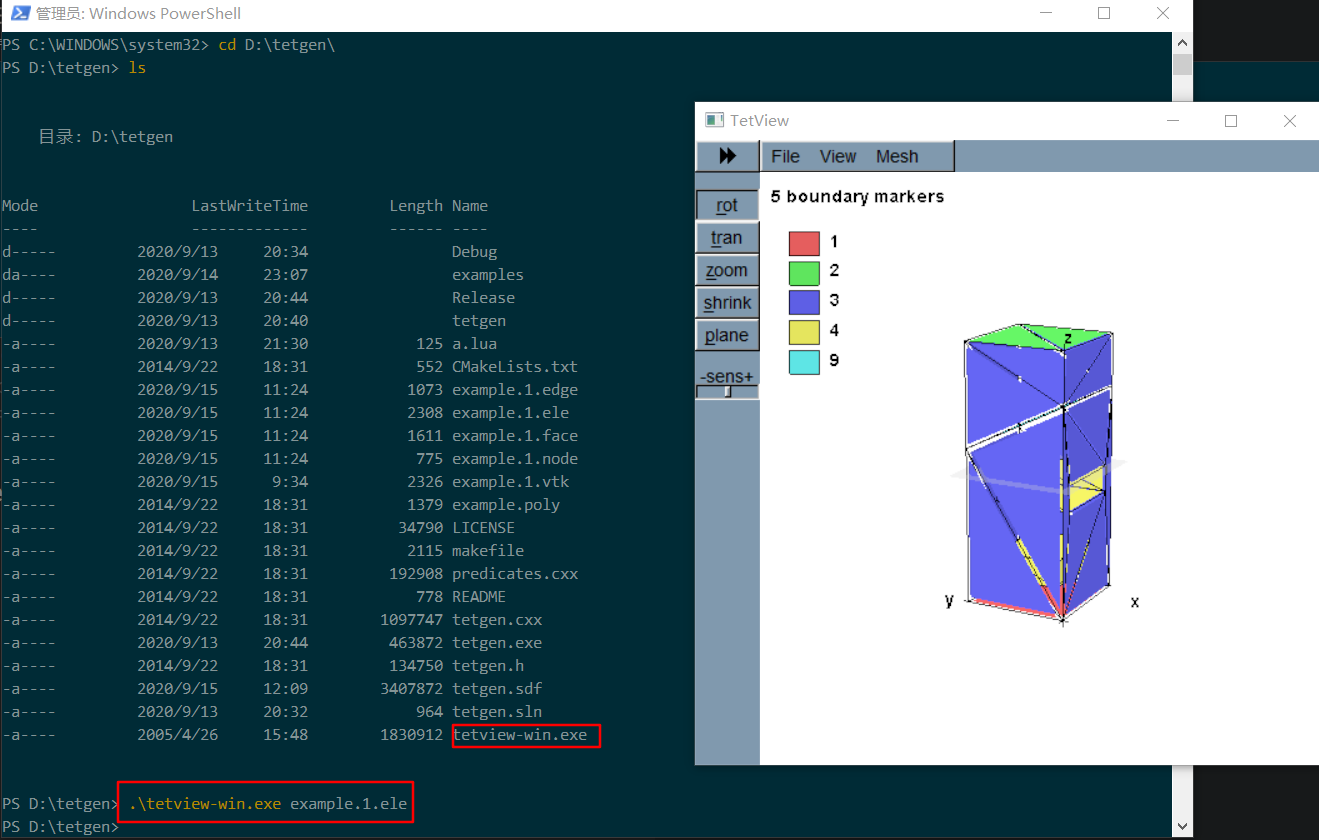Click 'README' in the file listing

tap(479, 596)
